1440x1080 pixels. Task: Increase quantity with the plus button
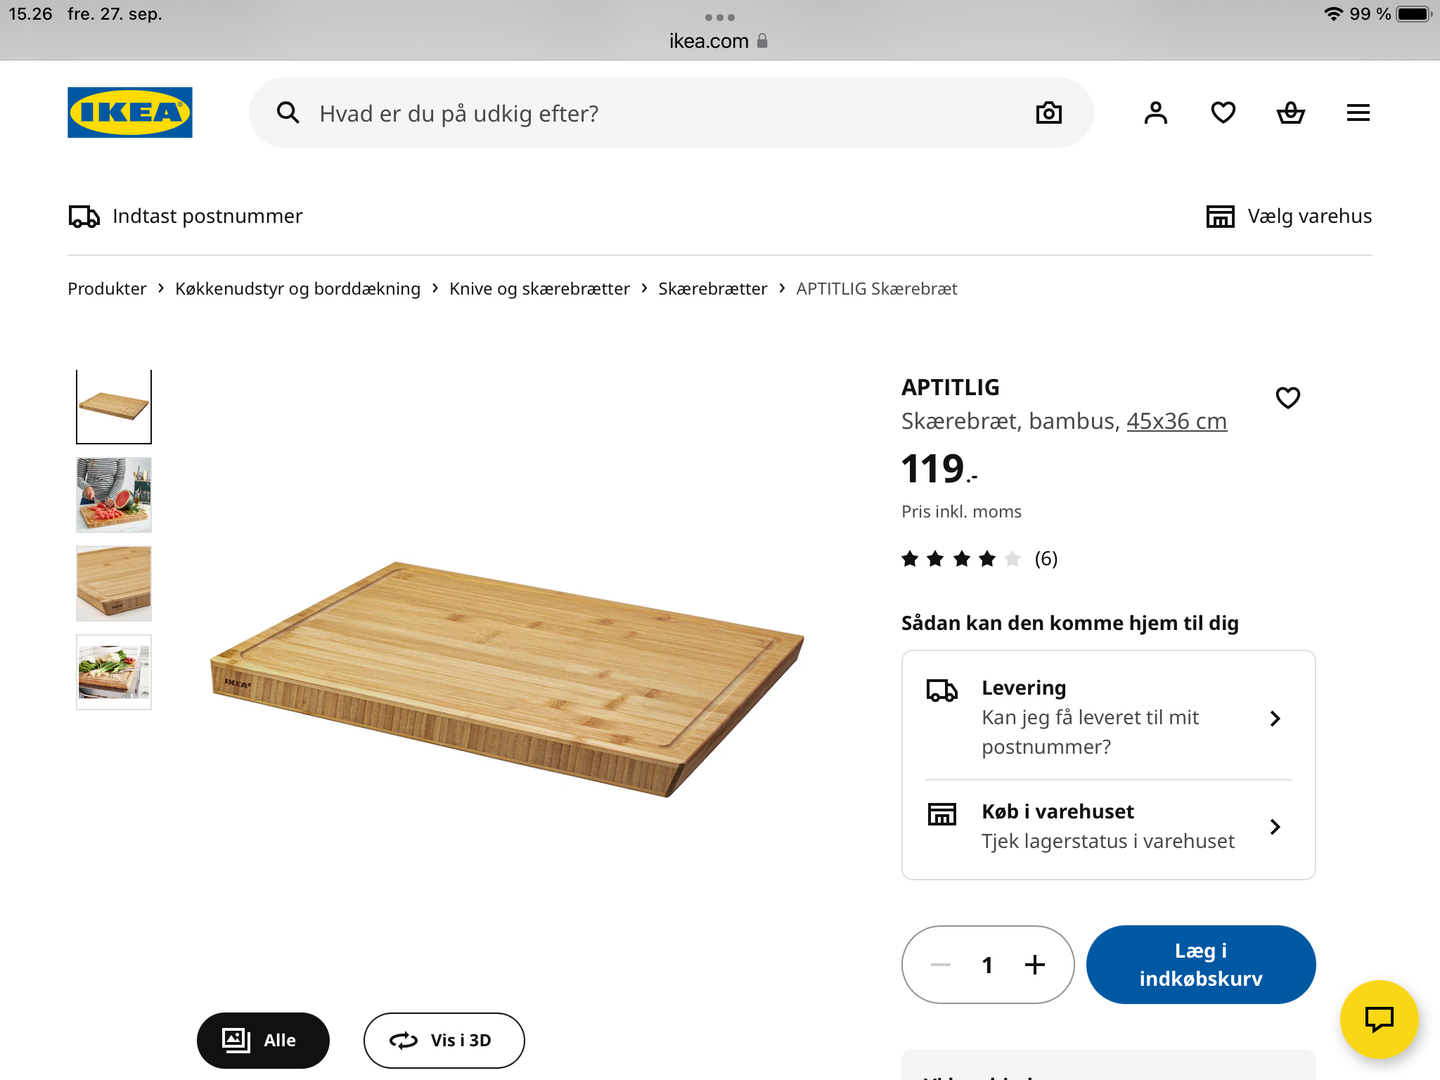[x=1035, y=965]
